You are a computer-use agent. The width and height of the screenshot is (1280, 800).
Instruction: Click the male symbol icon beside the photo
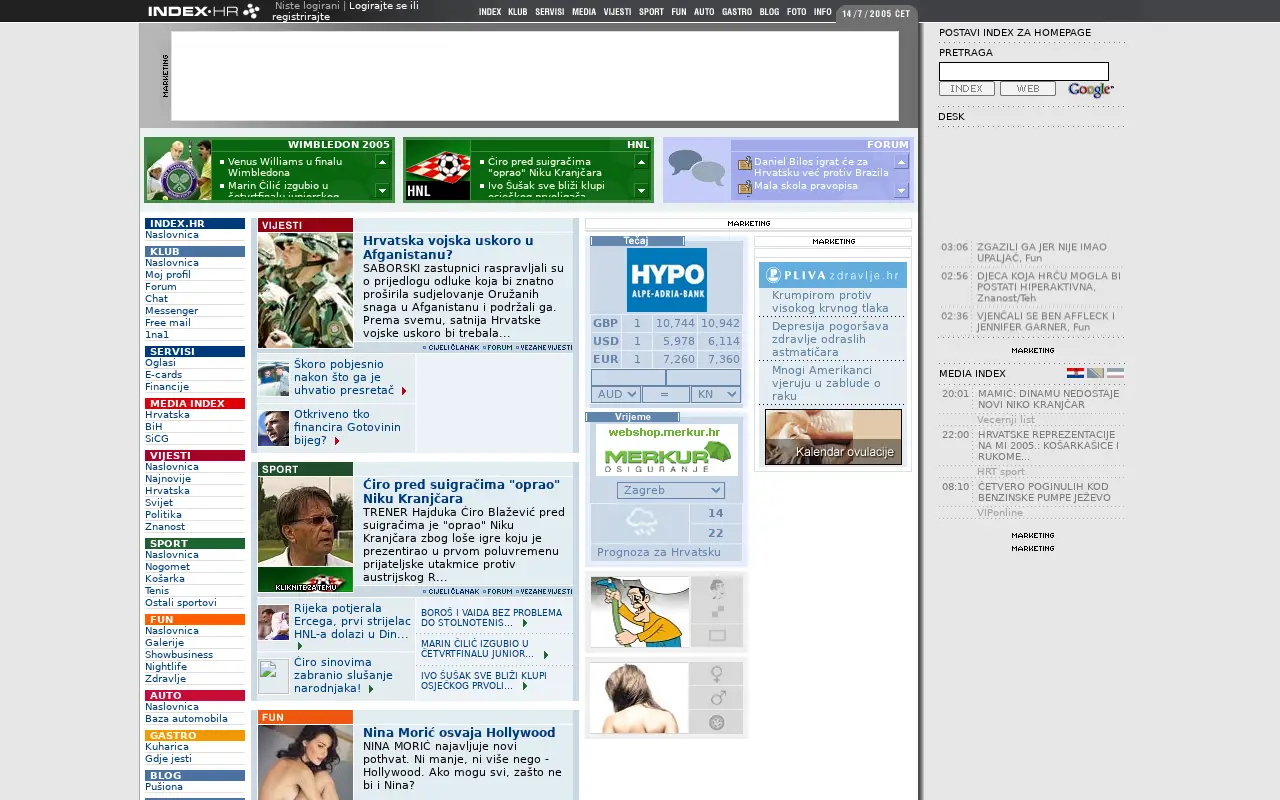[x=716, y=698]
